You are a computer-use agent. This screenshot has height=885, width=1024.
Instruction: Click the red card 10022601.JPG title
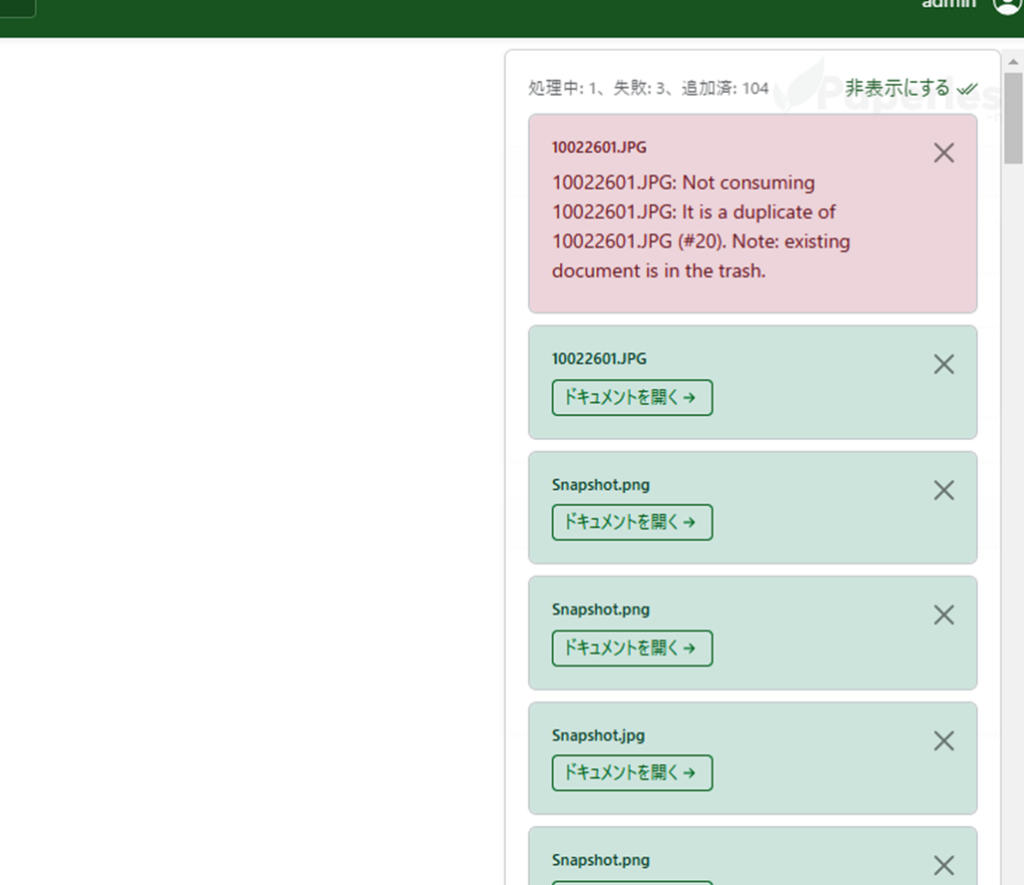pos(599,148)
